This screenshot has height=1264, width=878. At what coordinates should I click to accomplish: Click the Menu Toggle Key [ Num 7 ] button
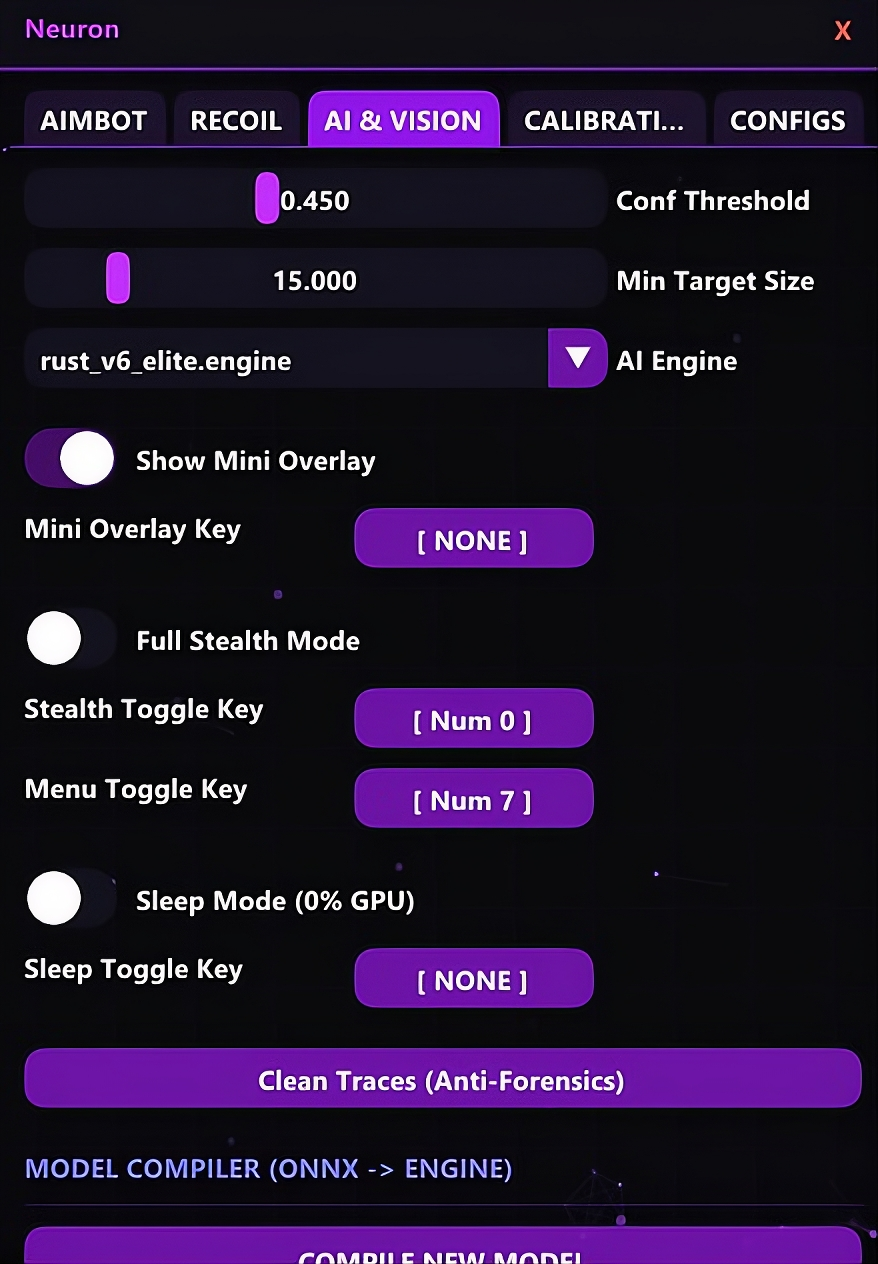pyautogui.click(x=473, y=799)
